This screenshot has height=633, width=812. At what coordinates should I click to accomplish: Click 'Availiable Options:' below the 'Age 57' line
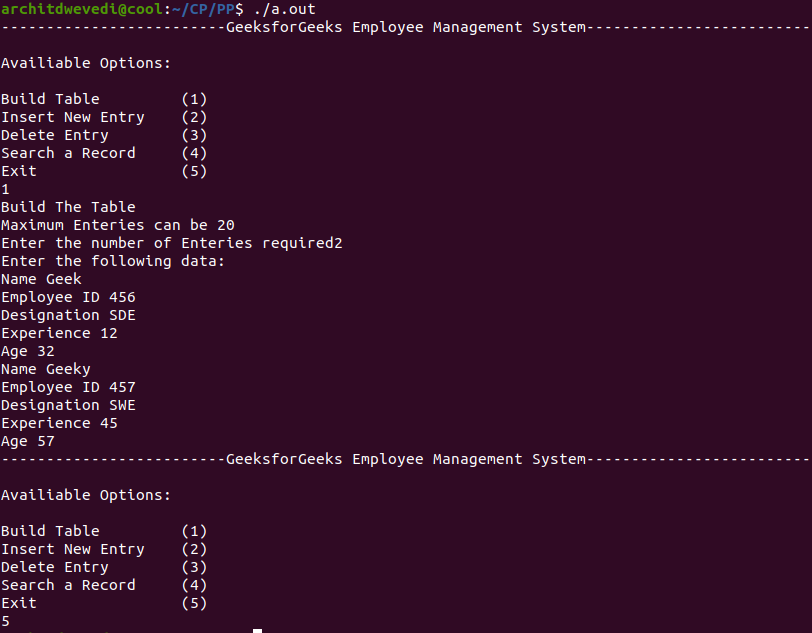pos(86,495)
